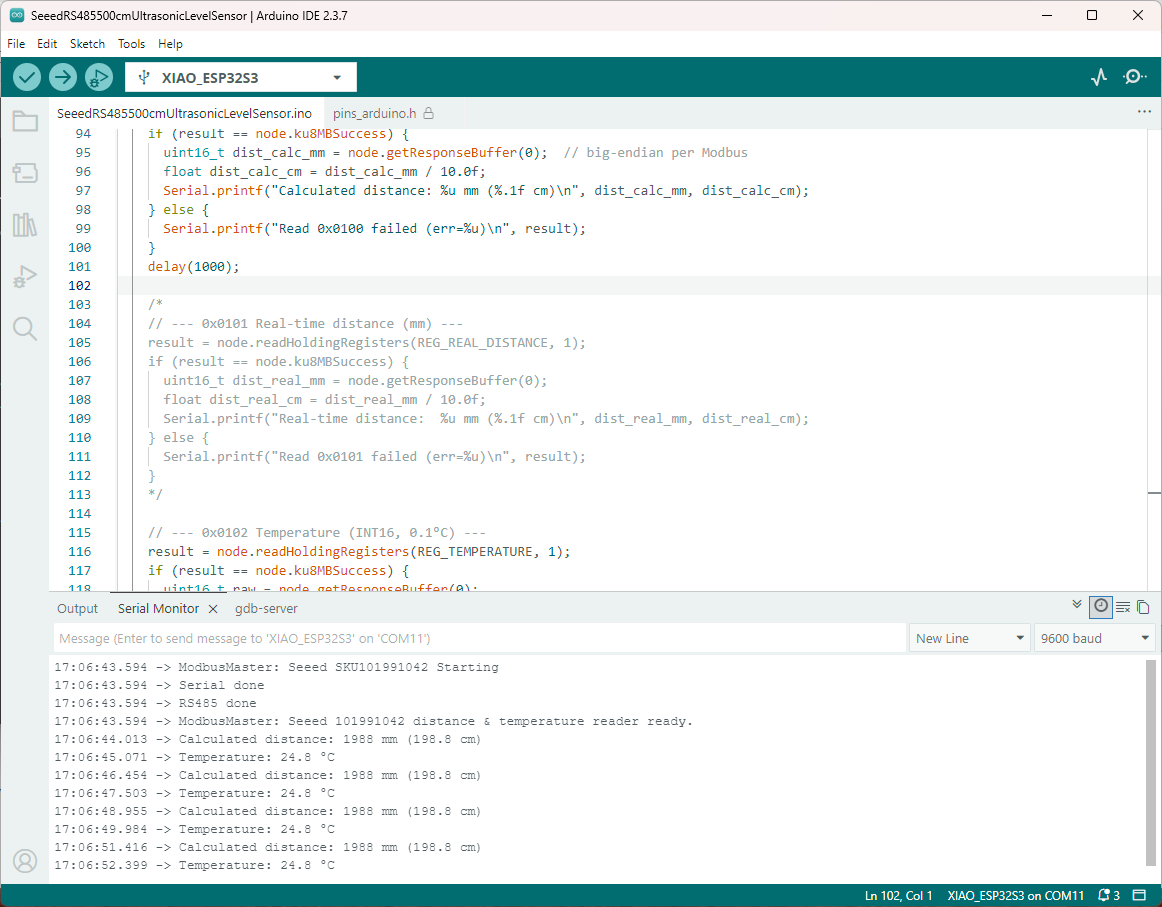Screen dimensions: 1162x907
Task: Open the Sketchbook folder sidebar icon
Action: 25,122
